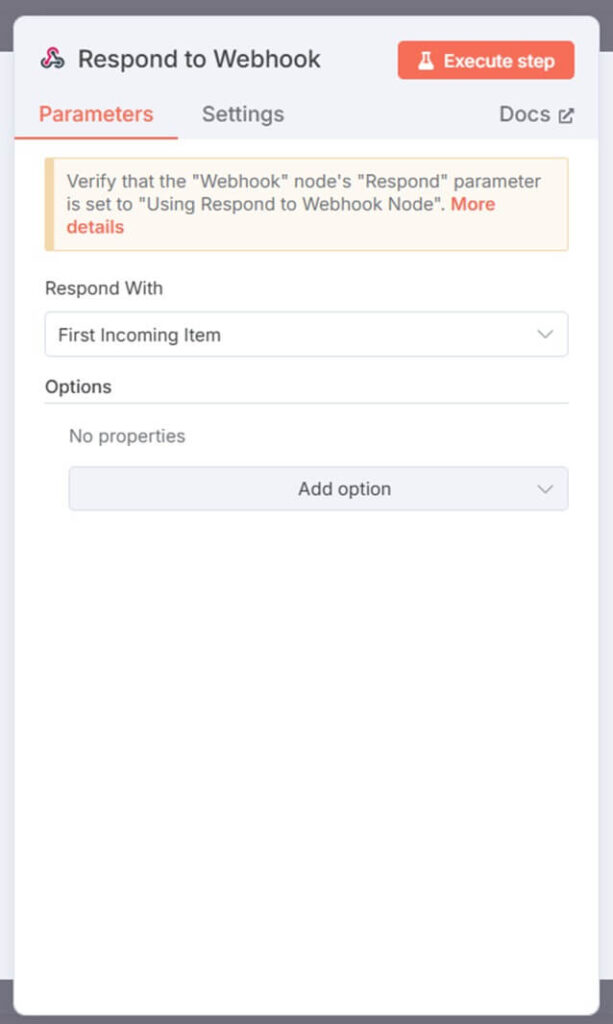Open the Respond With dropdown
Viewport: 613px width, 1024px height.
(306, 335)
